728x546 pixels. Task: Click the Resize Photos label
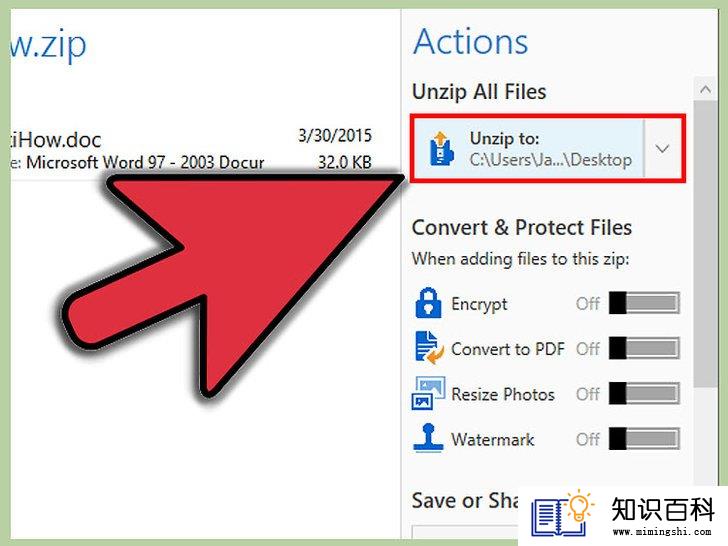pos(503,394)
